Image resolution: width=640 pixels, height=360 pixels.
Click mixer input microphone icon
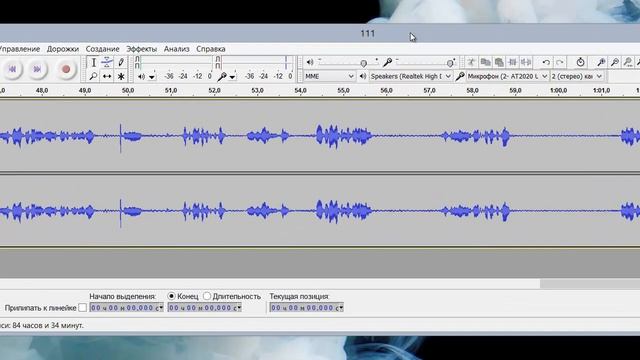pos(387,62)
